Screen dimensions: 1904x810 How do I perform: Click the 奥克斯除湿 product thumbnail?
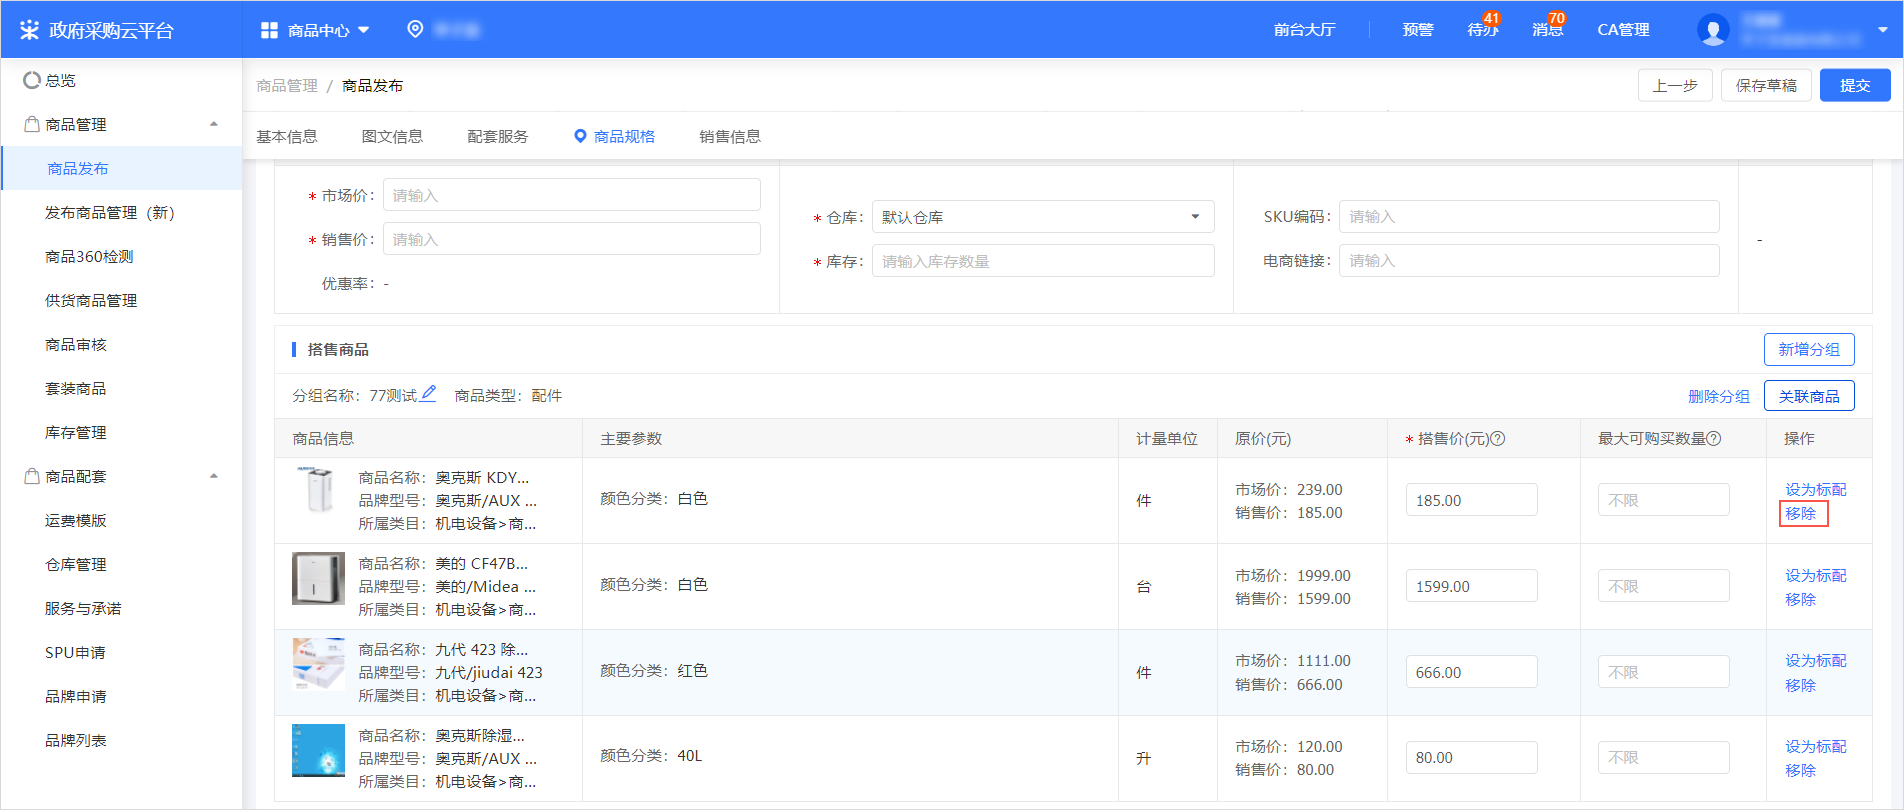tap(318, 750)
